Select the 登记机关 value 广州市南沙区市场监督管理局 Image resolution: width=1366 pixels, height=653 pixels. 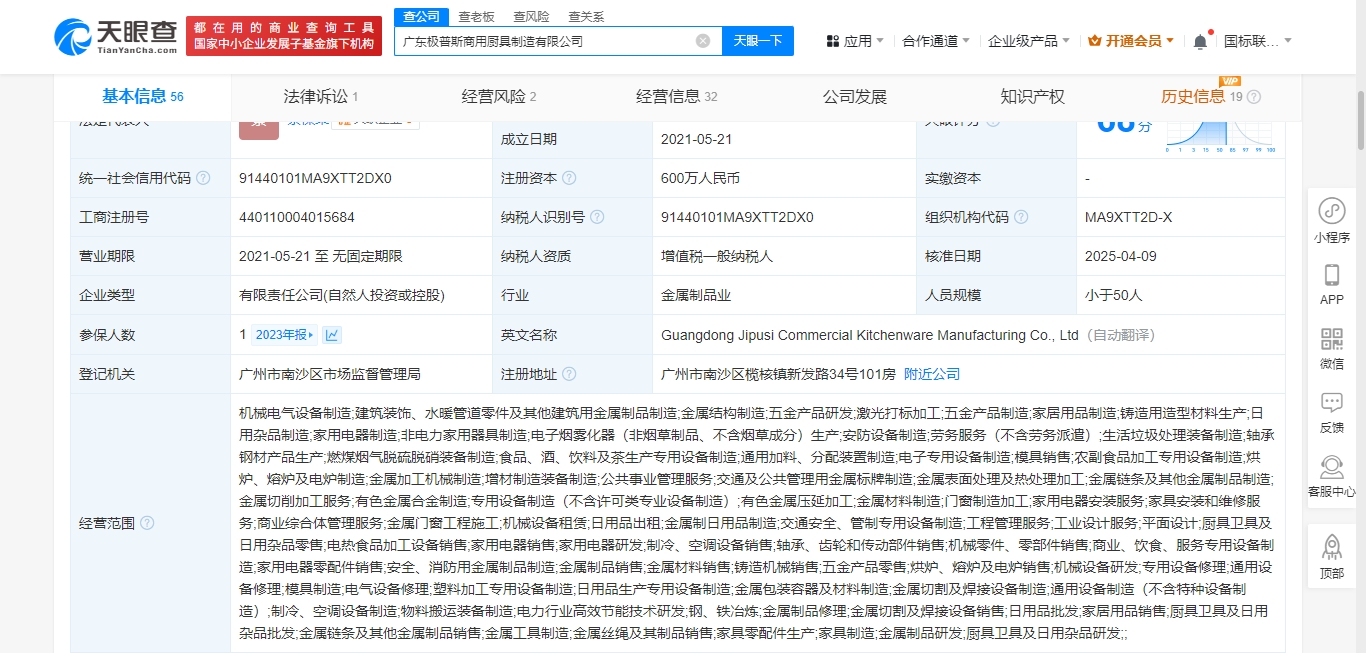[330, 374]
